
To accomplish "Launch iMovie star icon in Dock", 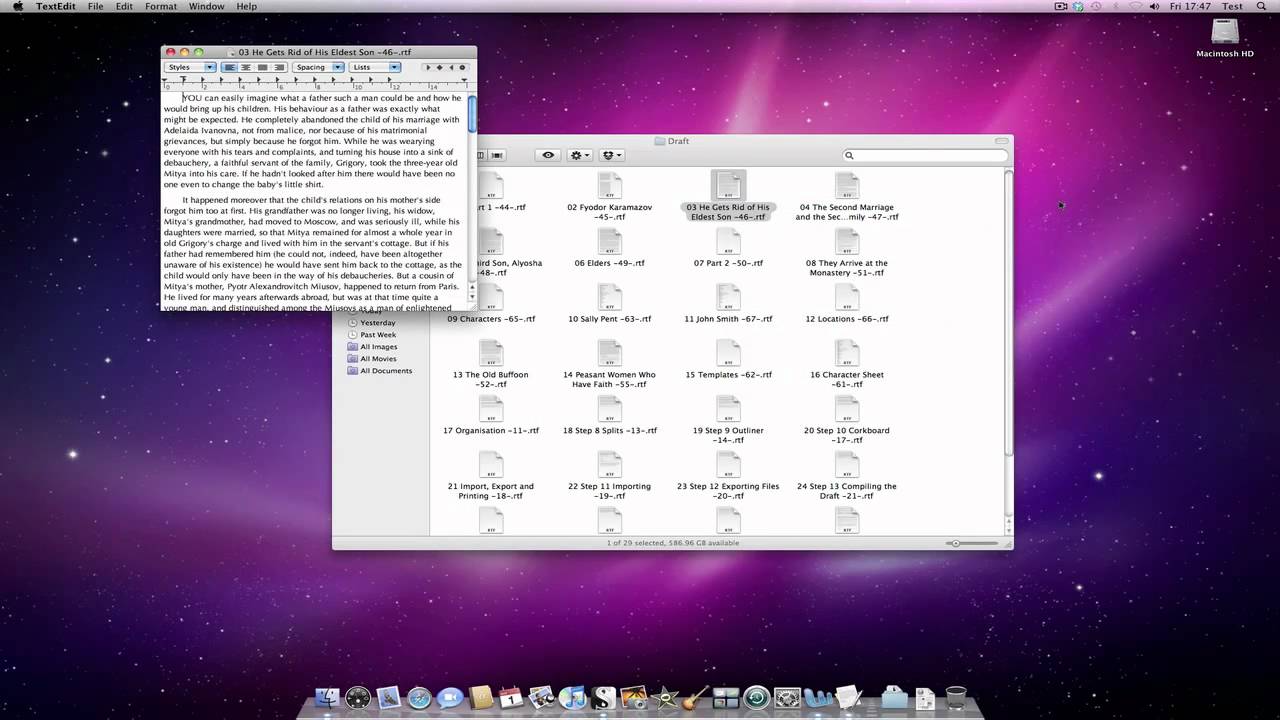I will 665,698.
